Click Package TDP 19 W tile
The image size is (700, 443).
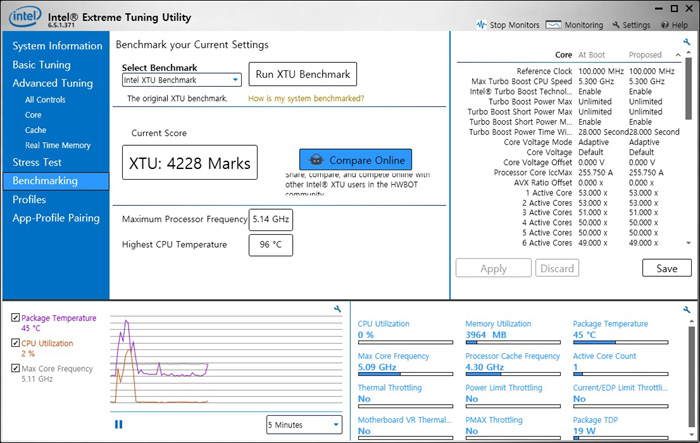tap(621, 428)
